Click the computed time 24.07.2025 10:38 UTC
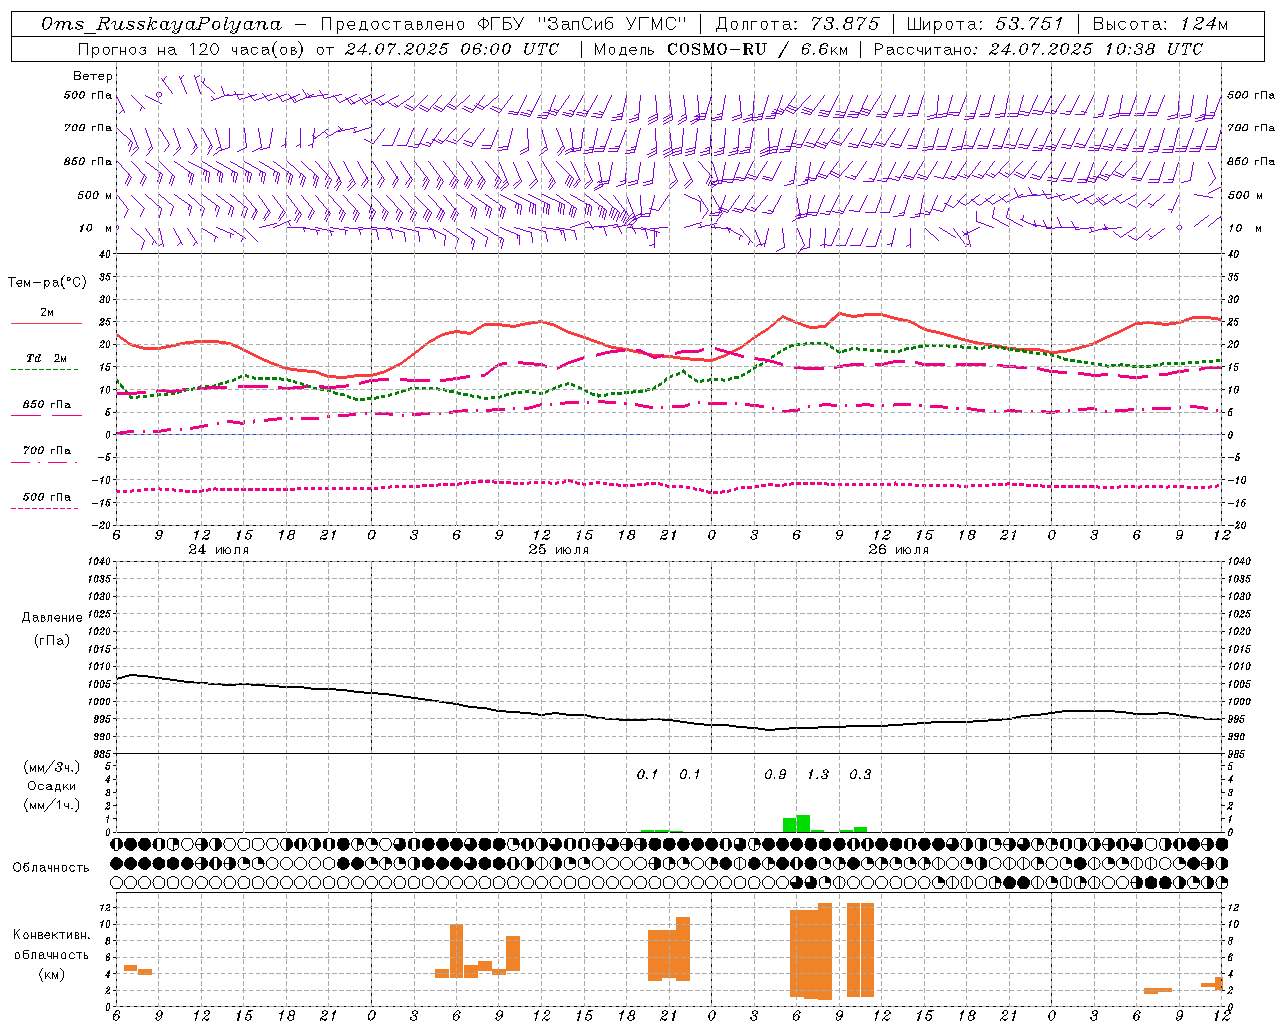The height and width of the screenshot is (1024, 1280). pyautogui.click(x=1096, y=49)
